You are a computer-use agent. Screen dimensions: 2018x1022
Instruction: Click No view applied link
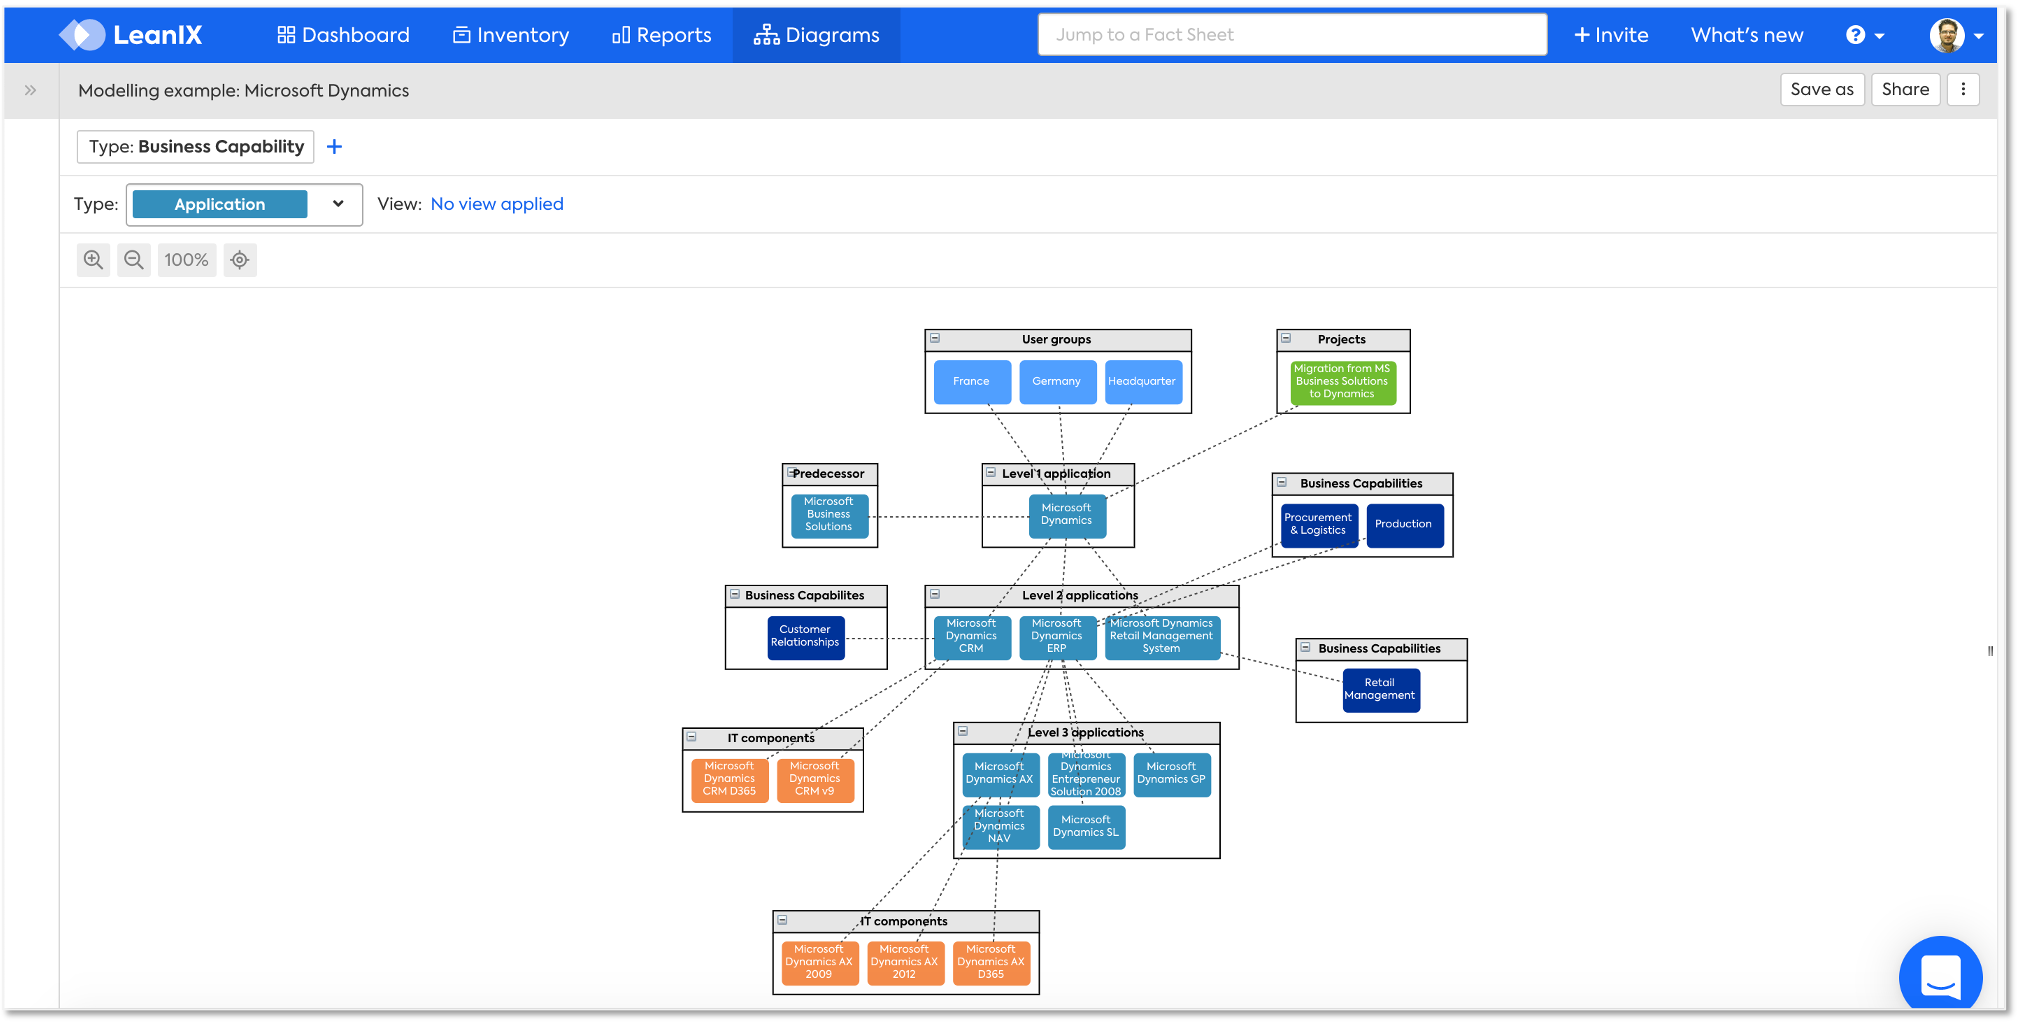[497, 204]
